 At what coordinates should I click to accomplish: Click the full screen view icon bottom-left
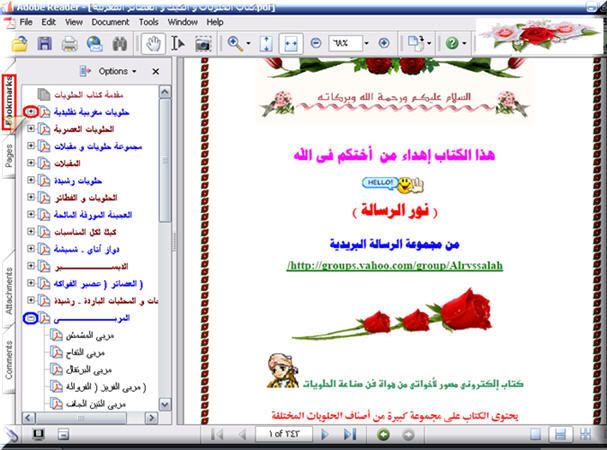38,435
